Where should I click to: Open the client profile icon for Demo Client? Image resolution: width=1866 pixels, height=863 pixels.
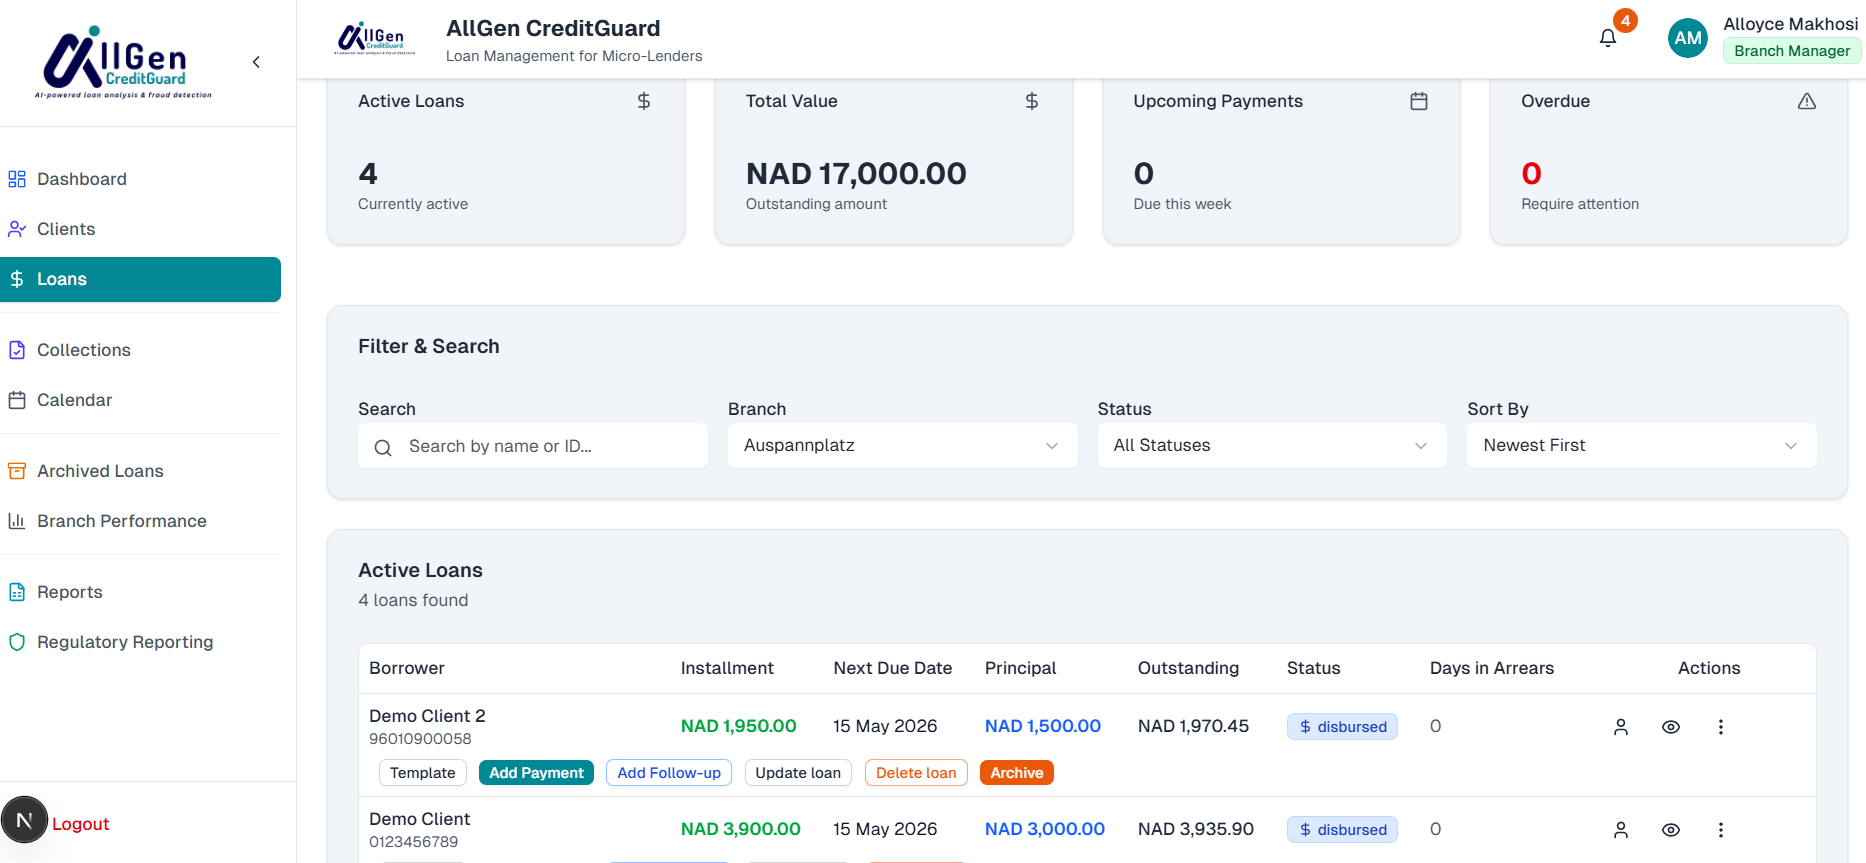tap(1621, 830)
